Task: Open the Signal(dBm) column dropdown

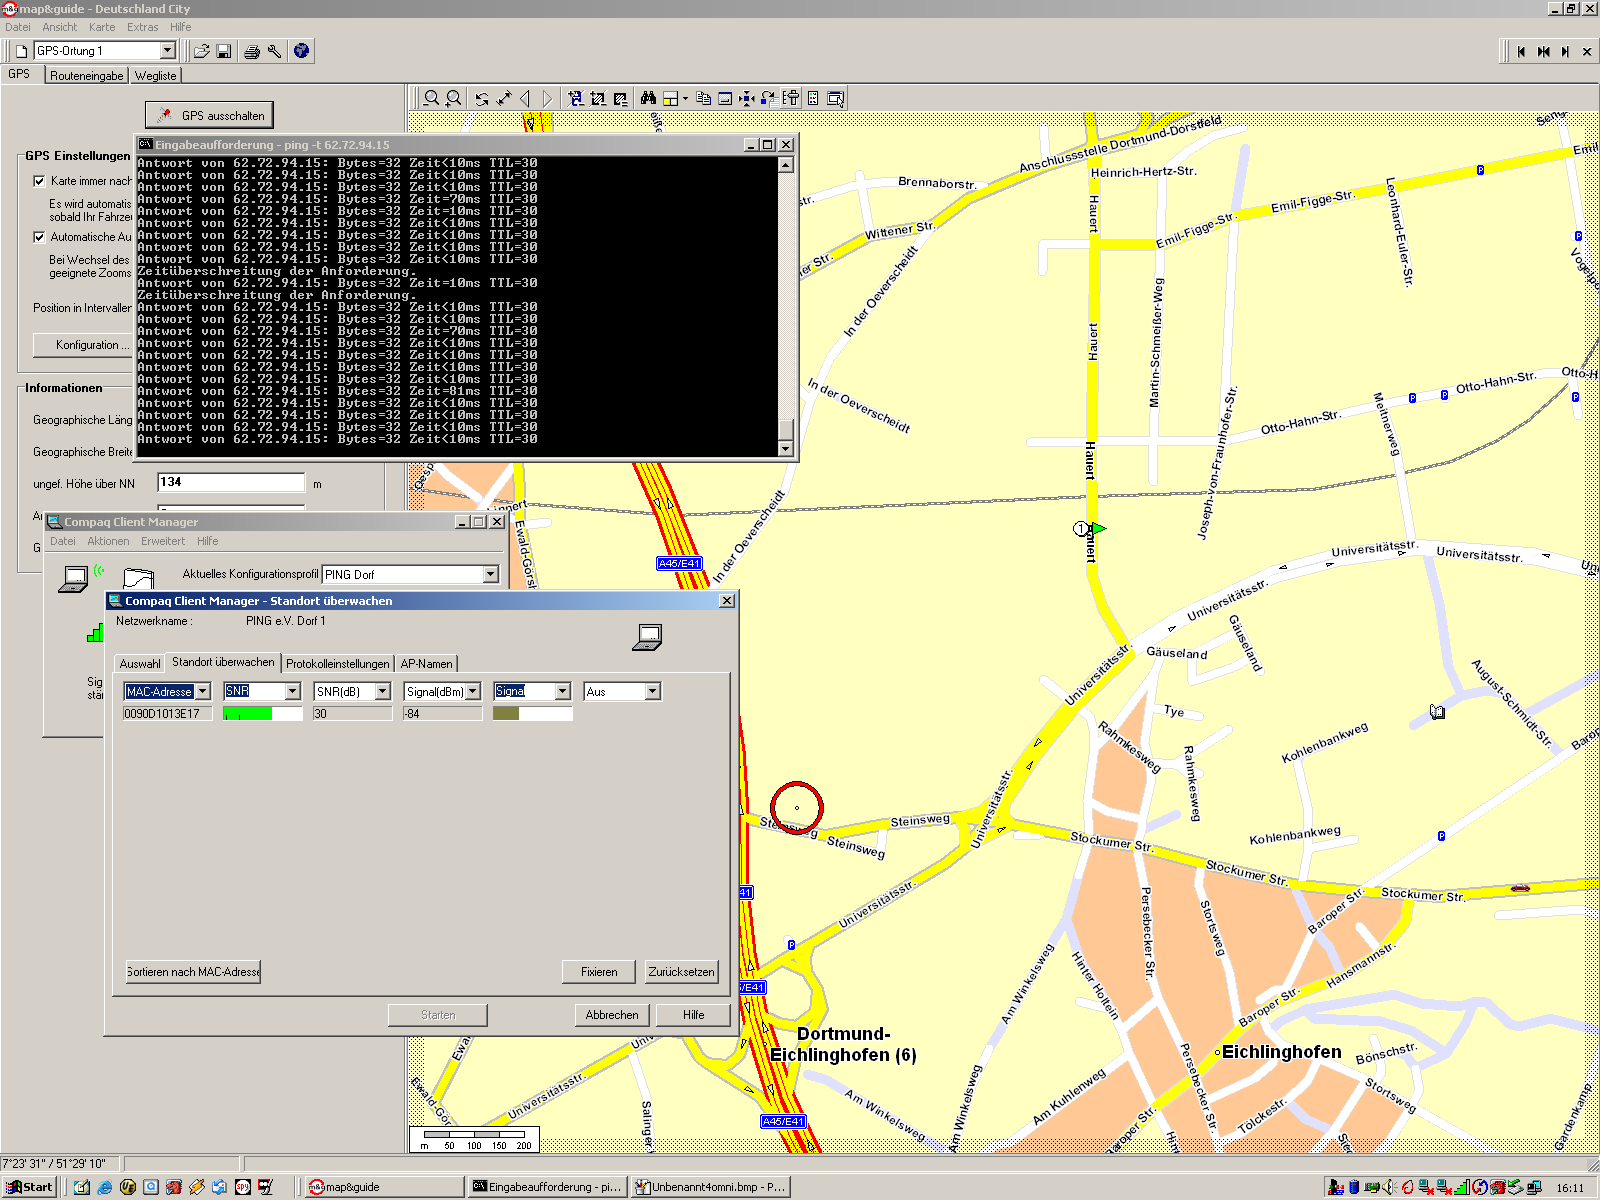Action: [473, 692]
